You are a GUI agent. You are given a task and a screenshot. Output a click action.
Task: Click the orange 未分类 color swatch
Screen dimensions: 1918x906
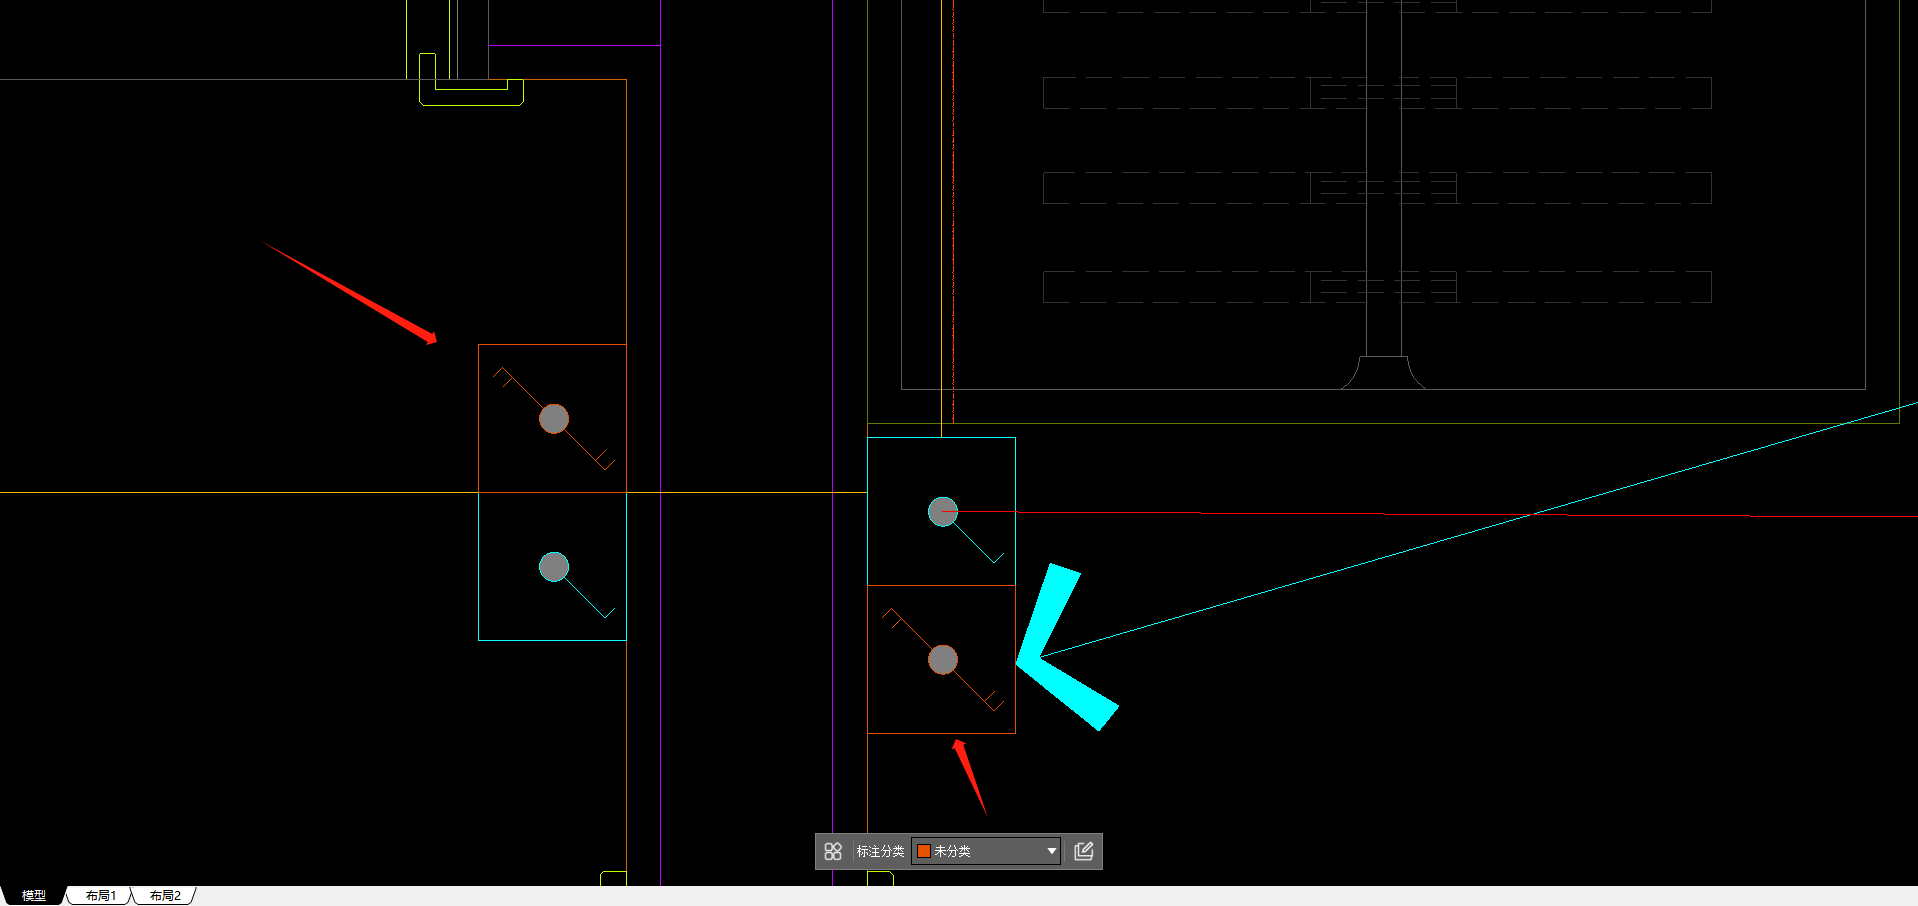coord(924,851)
